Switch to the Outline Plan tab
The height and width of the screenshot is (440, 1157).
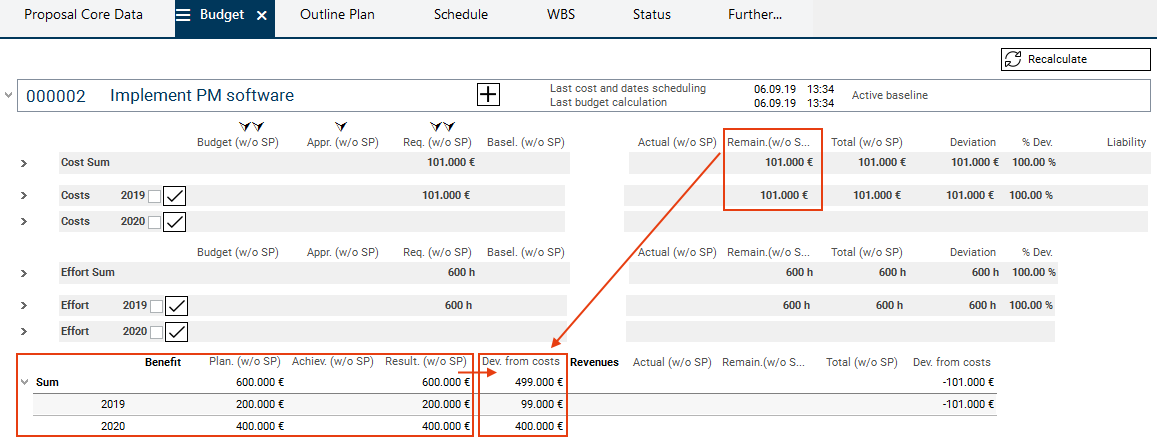[x=337, y=15]
